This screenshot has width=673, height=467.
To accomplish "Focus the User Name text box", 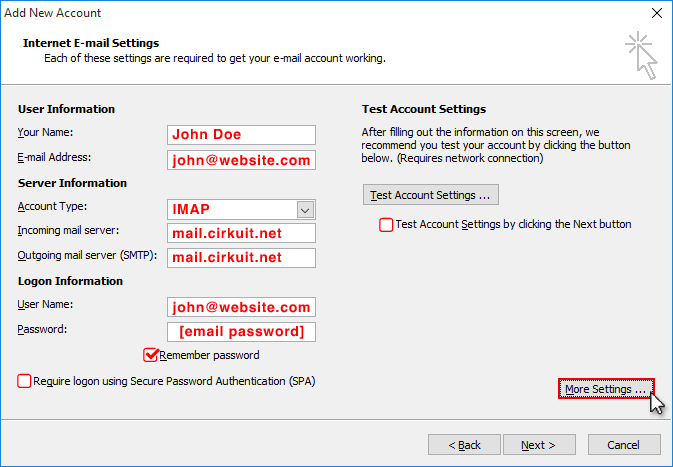I will click(241, 307).
